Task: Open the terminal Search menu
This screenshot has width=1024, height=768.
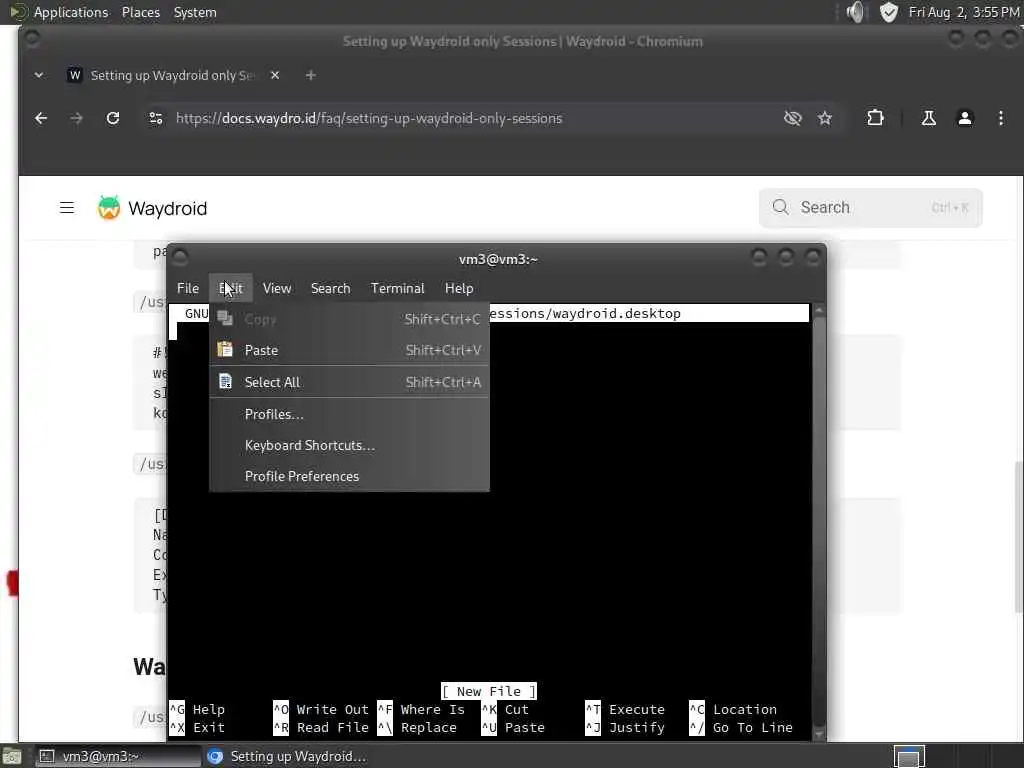Action: click(330, 288)
